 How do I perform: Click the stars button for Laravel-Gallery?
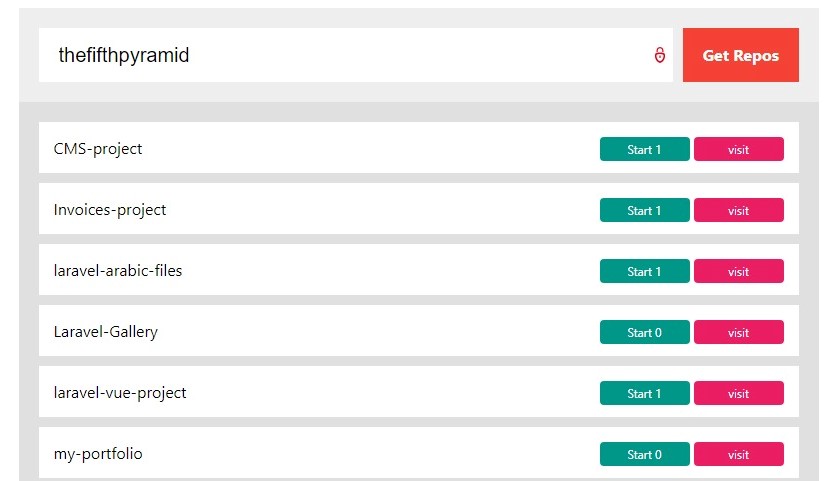(x=644, y=332)
